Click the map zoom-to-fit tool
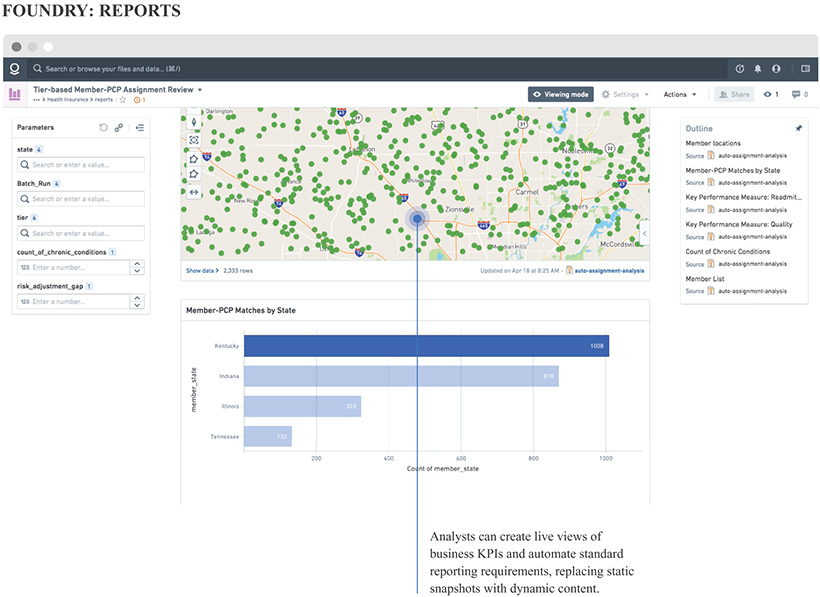The height and width of the screenshot is (597, 820). [x=194, y=139]
